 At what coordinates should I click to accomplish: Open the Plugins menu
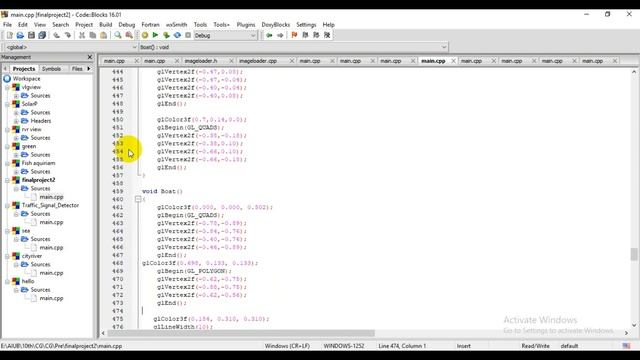(246, 24)
